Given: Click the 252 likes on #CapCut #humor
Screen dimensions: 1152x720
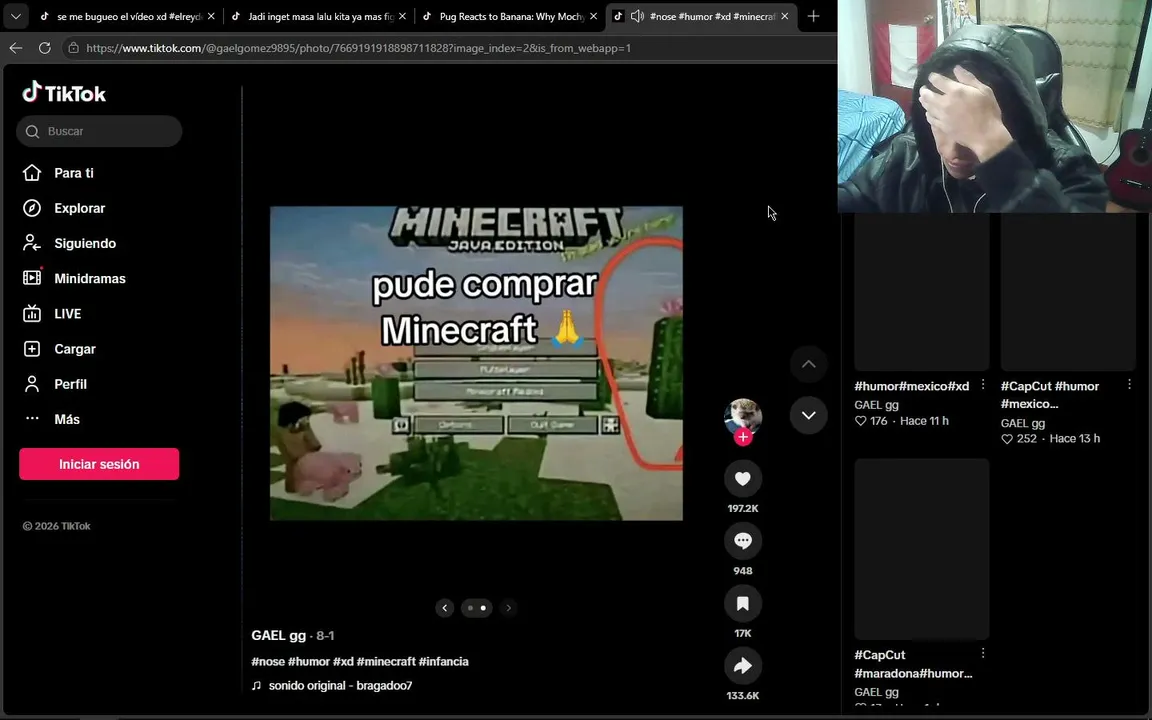Looking at the screenshot, I should point(1020,439).
